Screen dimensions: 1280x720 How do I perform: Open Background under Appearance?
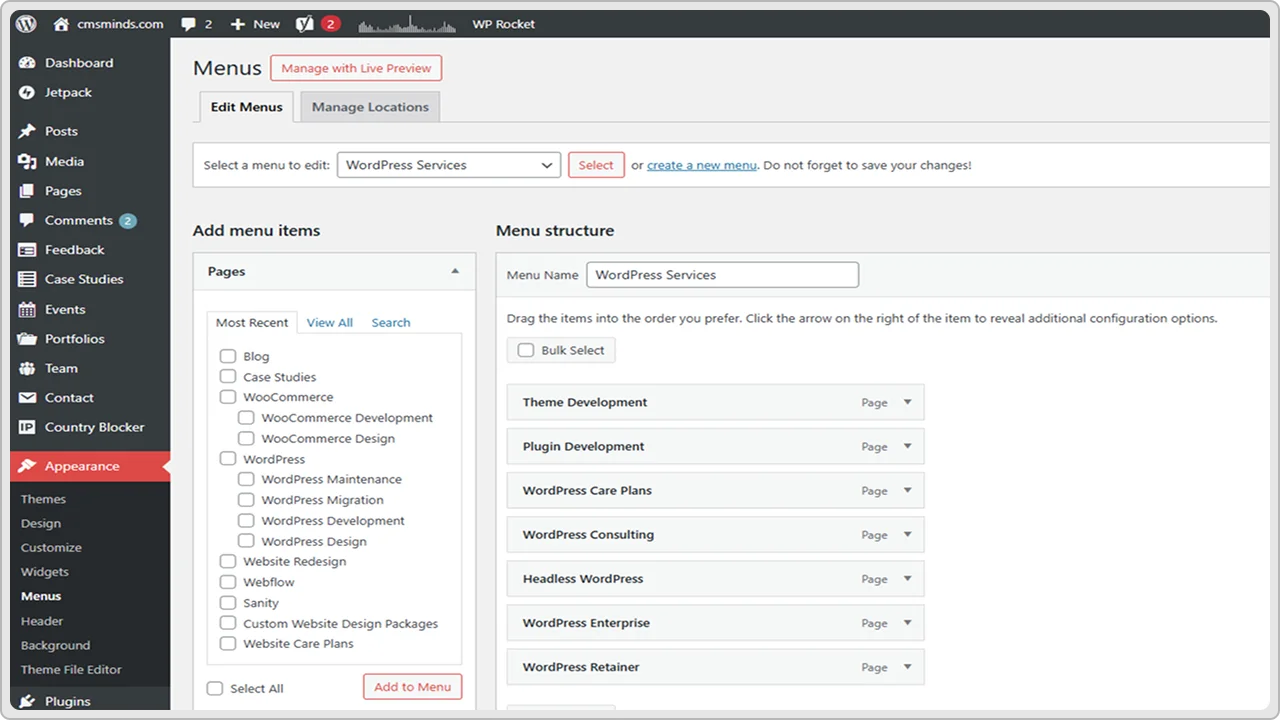[55, 645]
